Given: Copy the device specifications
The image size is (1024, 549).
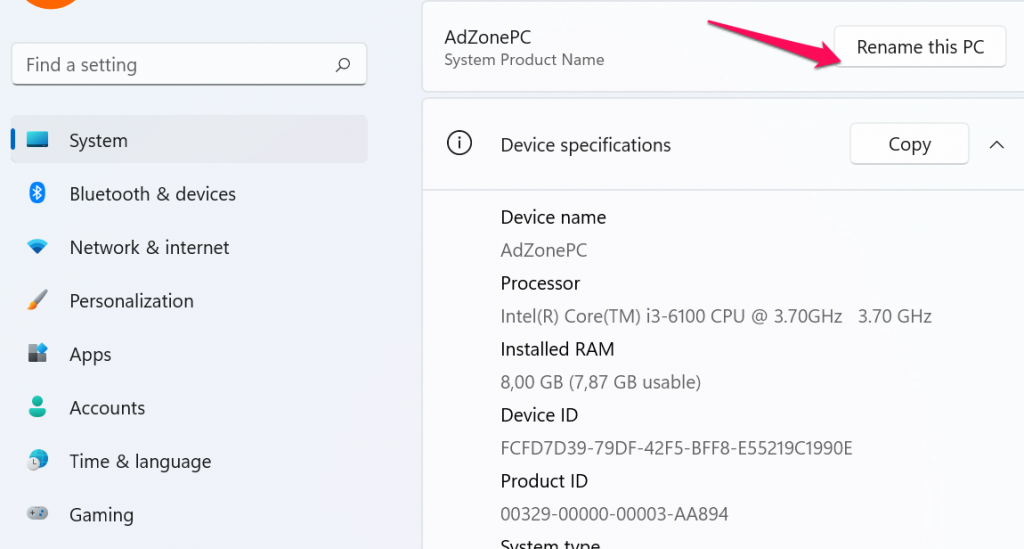Looking at the screenshot, I should point(909,144).
